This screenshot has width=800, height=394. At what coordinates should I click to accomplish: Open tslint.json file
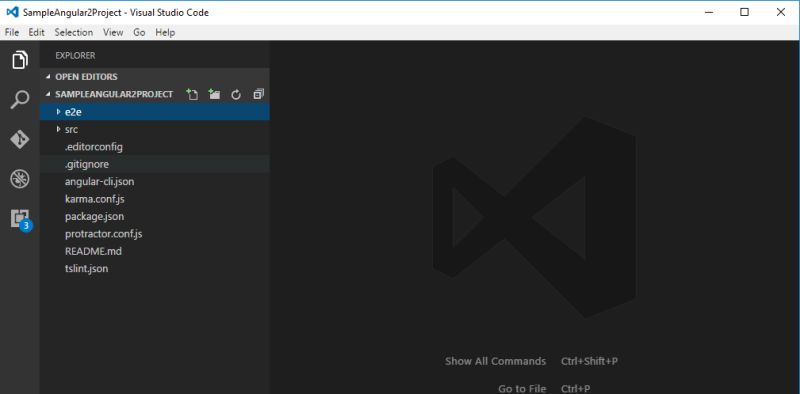click(x=155, y=268)
